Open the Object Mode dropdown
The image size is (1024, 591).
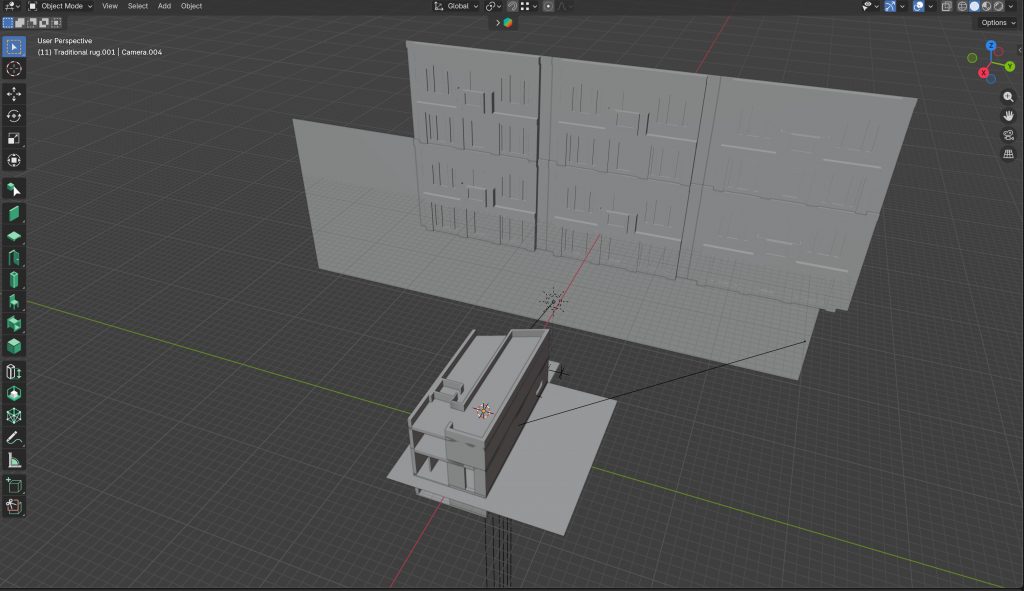pyautogui.click(x=60, y=6)
